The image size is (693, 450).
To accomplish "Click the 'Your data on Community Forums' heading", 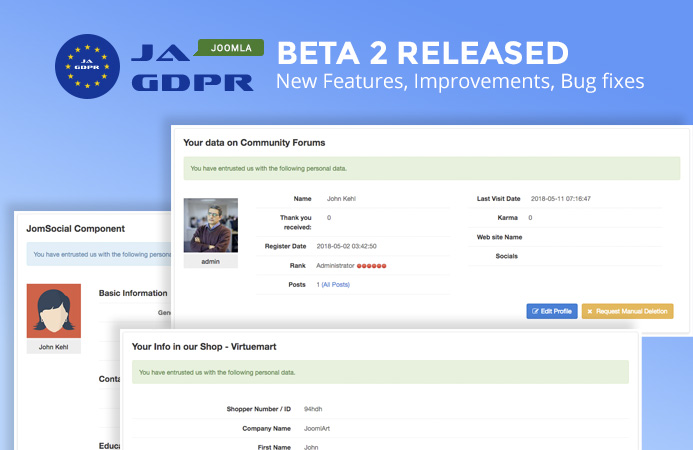I will tap(254, 143).
